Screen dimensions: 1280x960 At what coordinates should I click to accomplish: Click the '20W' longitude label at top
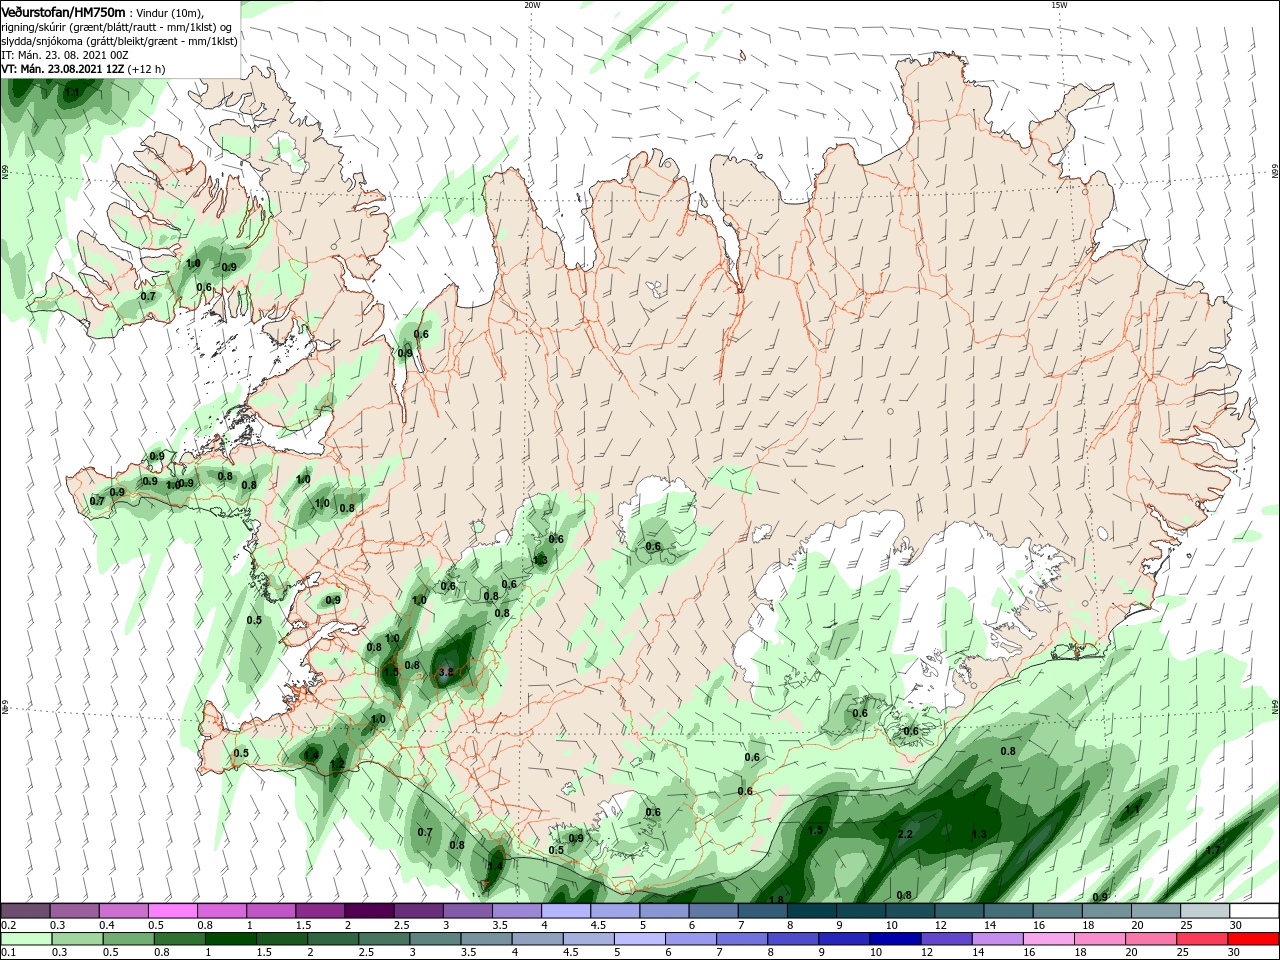pos(532,5)
